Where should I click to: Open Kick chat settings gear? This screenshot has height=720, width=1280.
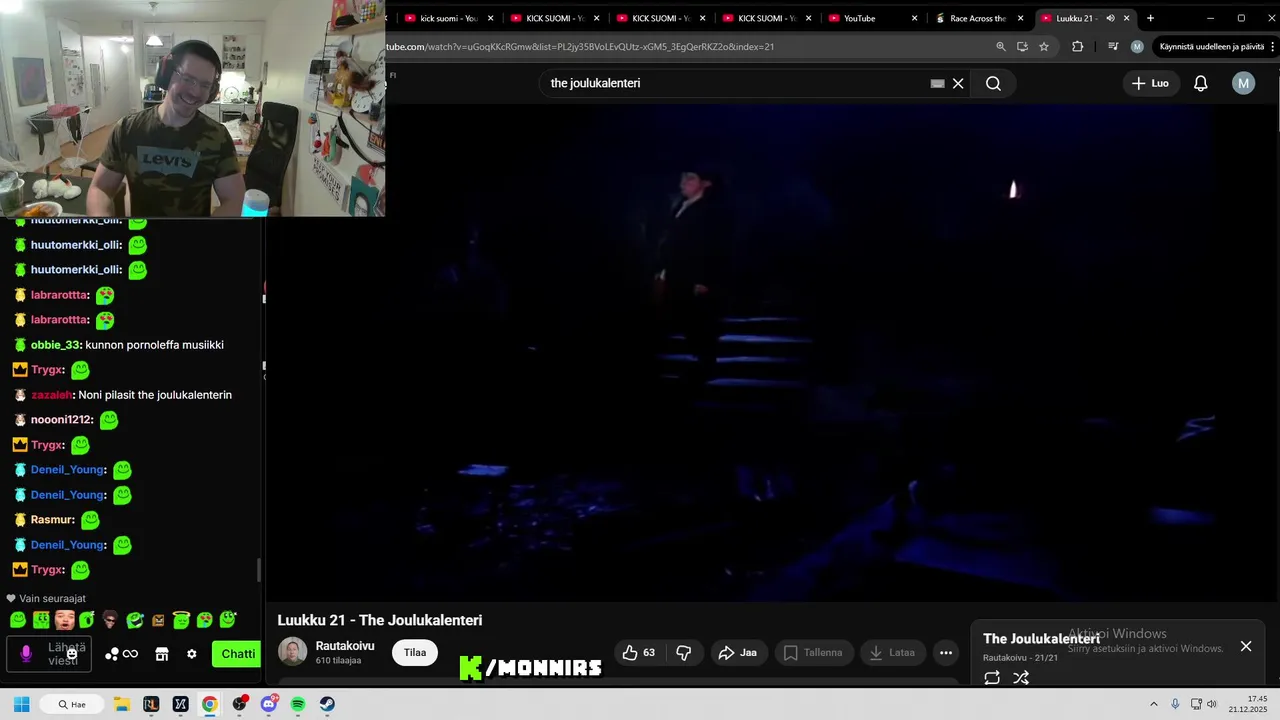tap(192, 654)
